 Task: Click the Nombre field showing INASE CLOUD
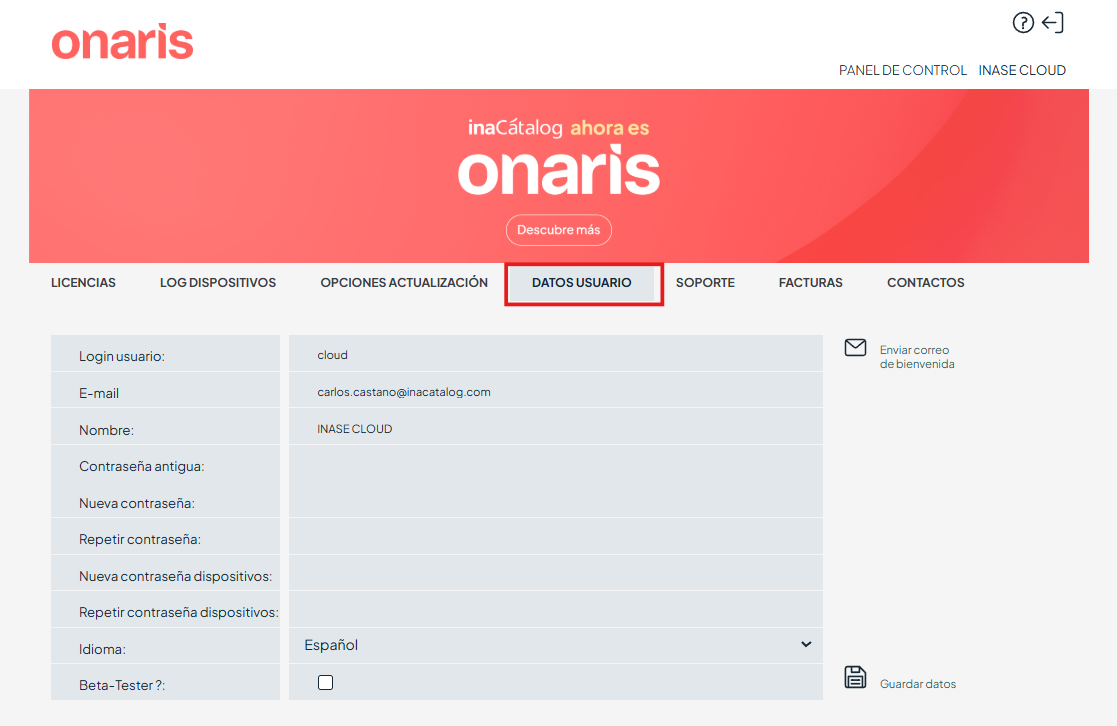[556, 428]
